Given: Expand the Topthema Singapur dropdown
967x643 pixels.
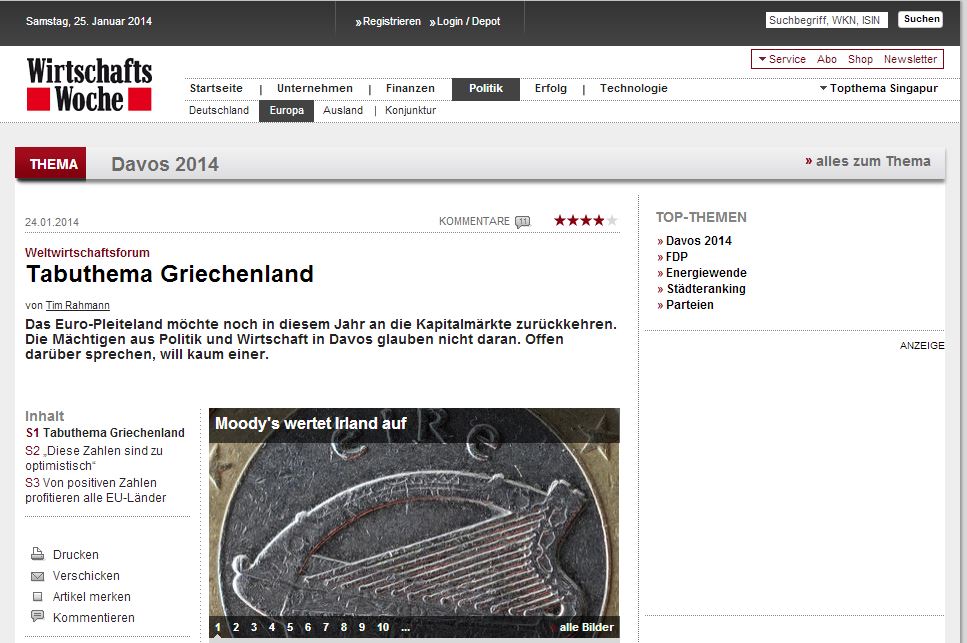Looking at the screenshot, I should (878, 88).
